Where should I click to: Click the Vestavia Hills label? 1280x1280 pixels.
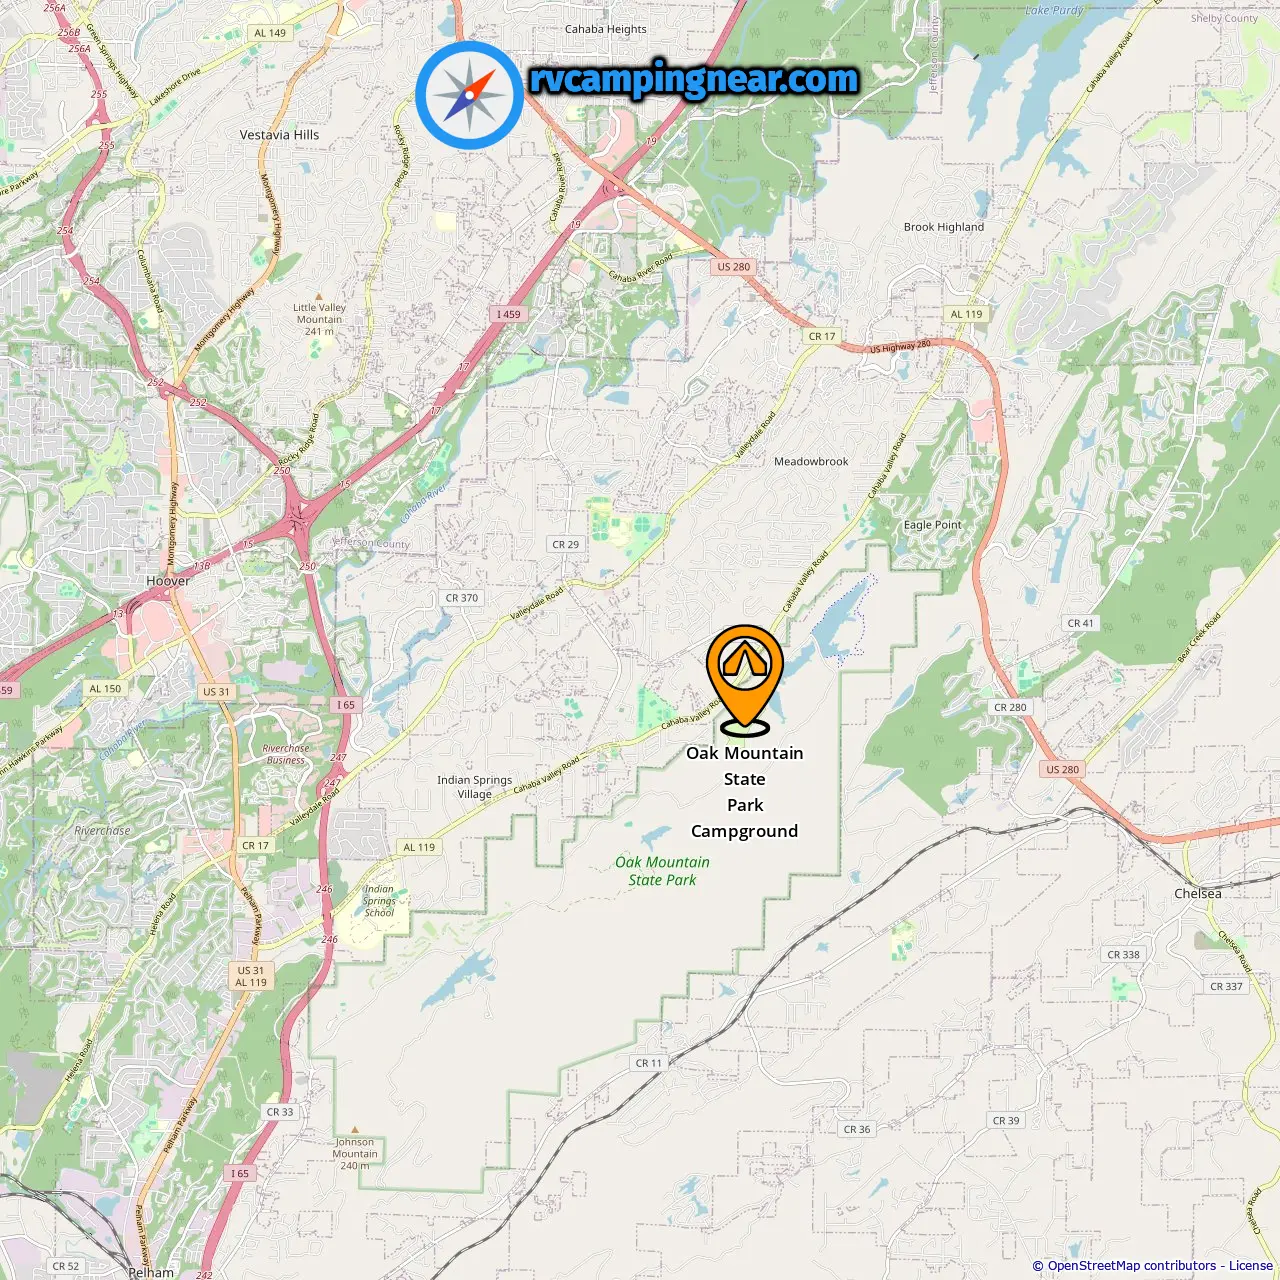tap(279, 135)
